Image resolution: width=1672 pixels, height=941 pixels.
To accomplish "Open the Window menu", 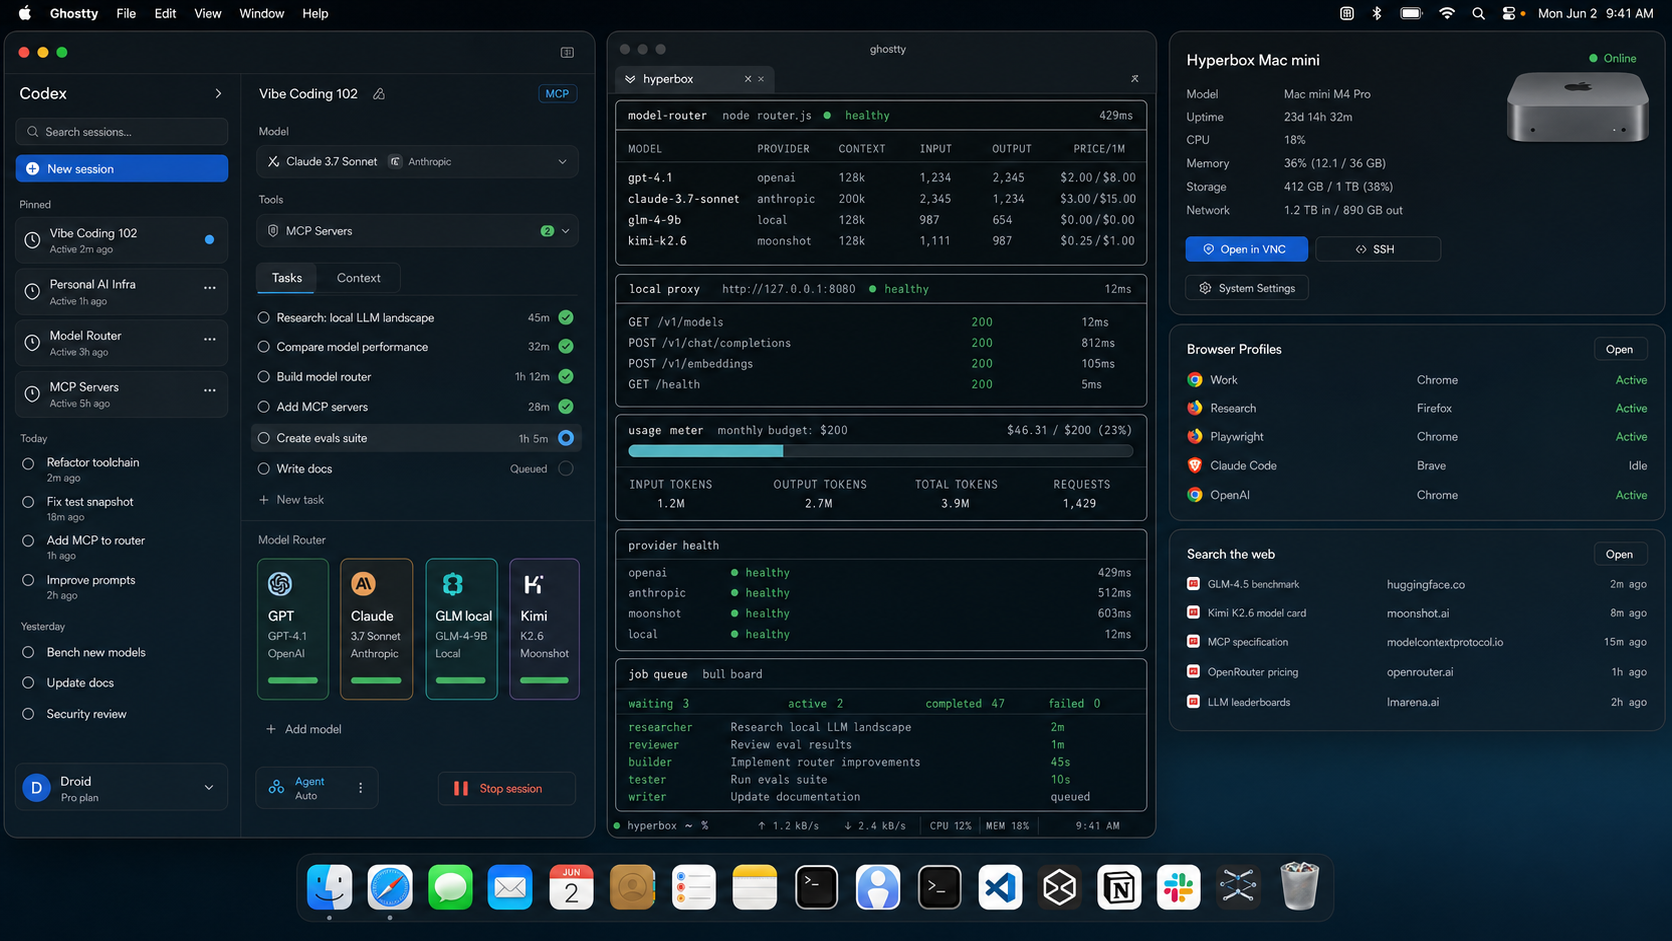I will pyautogui.click(x=261, y=13).
